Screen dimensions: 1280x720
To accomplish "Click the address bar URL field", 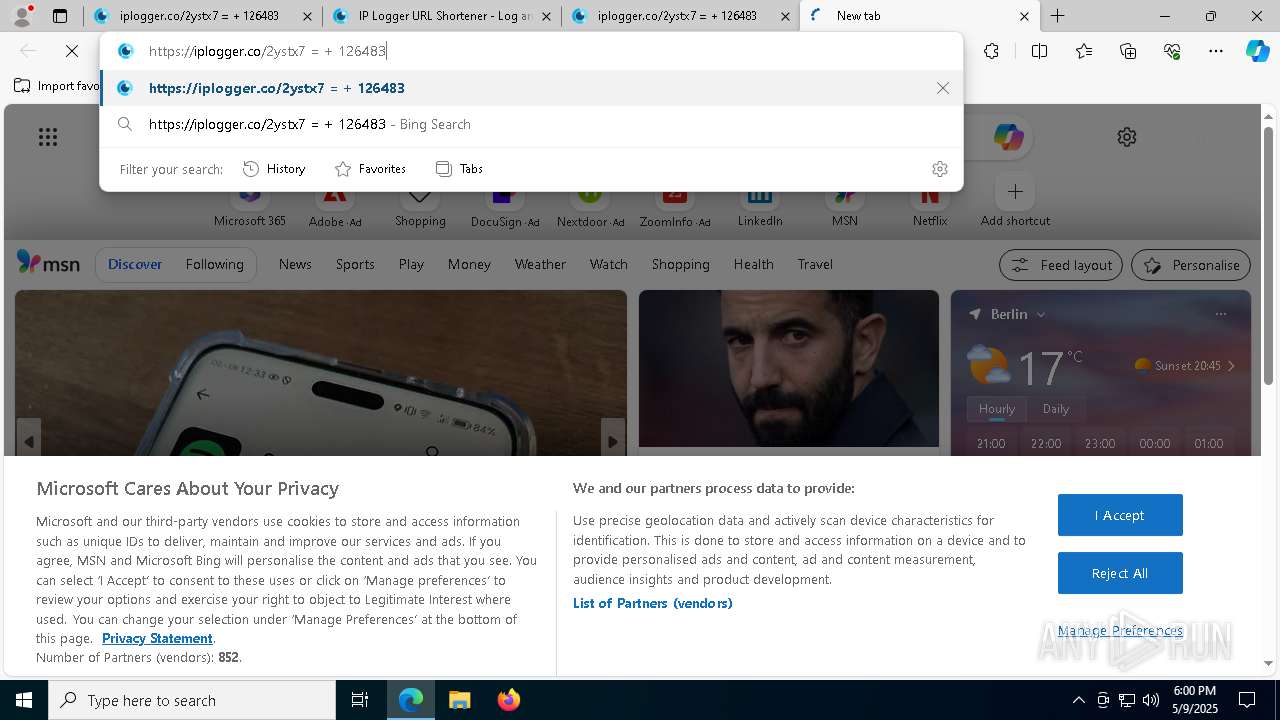I will point(530,51).
